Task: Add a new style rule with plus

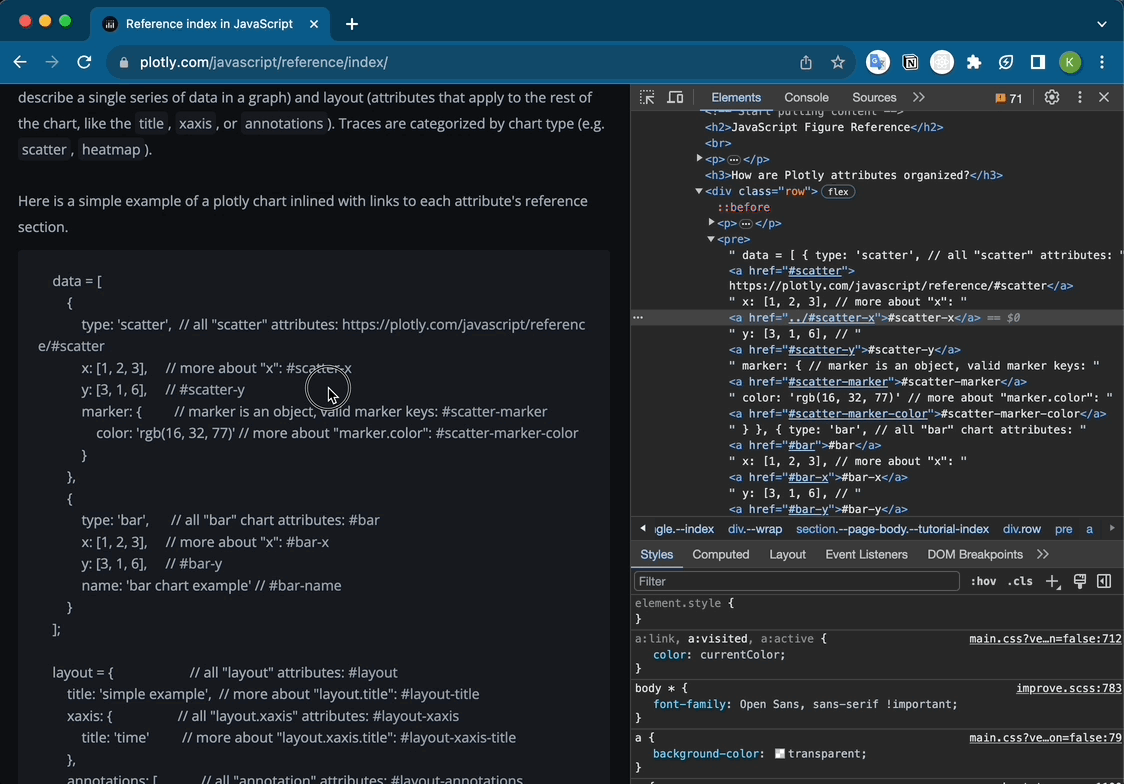Action: (1052, 581)
